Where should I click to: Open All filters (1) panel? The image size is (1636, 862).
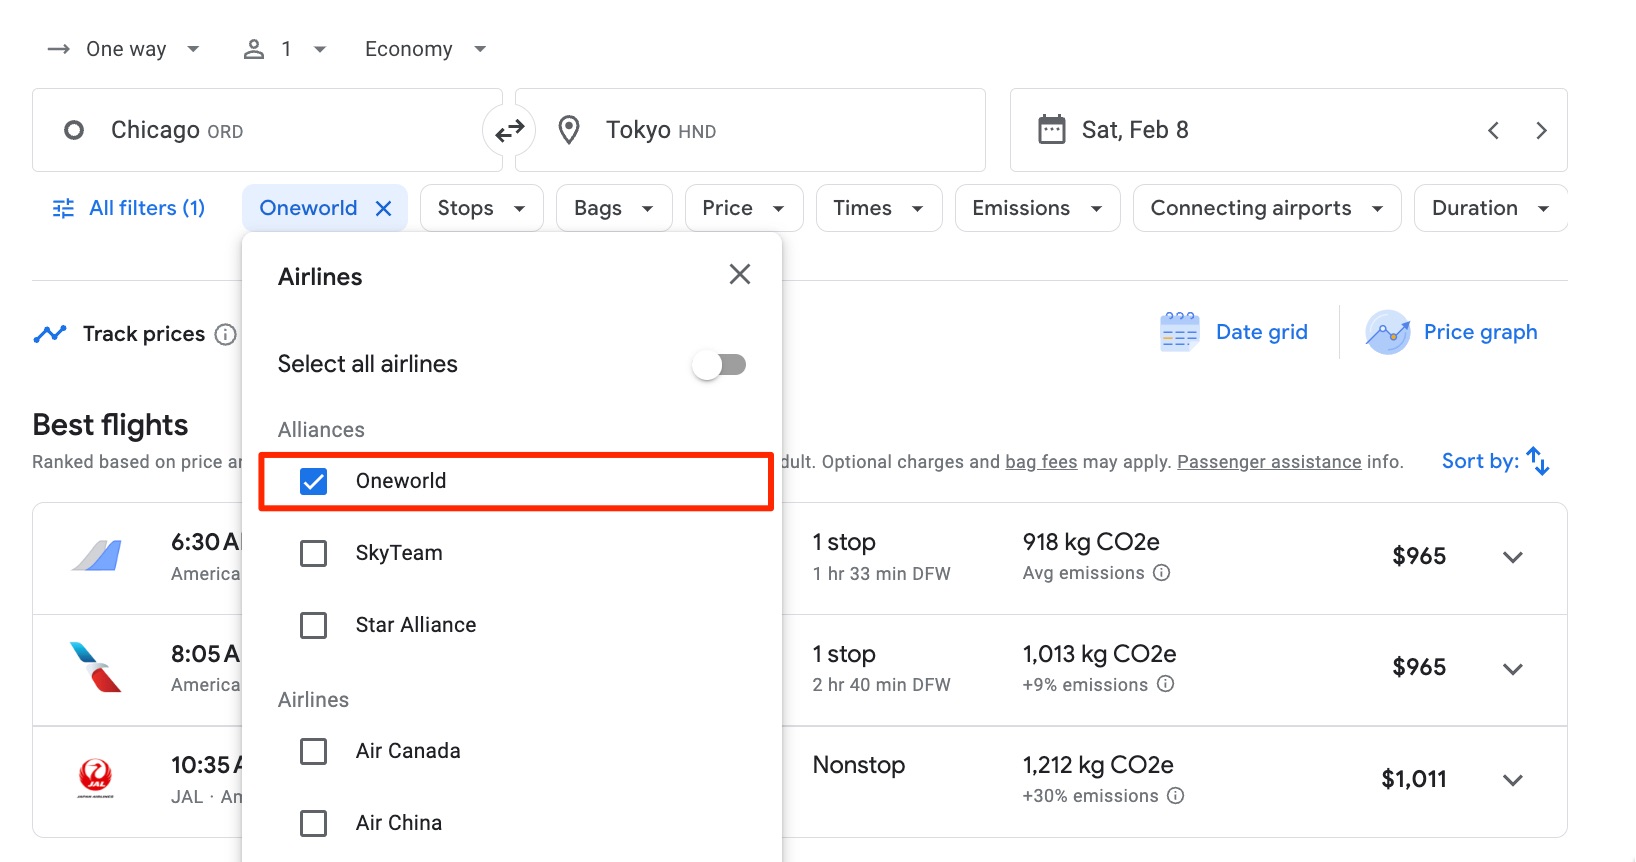(x=128, y=208)
